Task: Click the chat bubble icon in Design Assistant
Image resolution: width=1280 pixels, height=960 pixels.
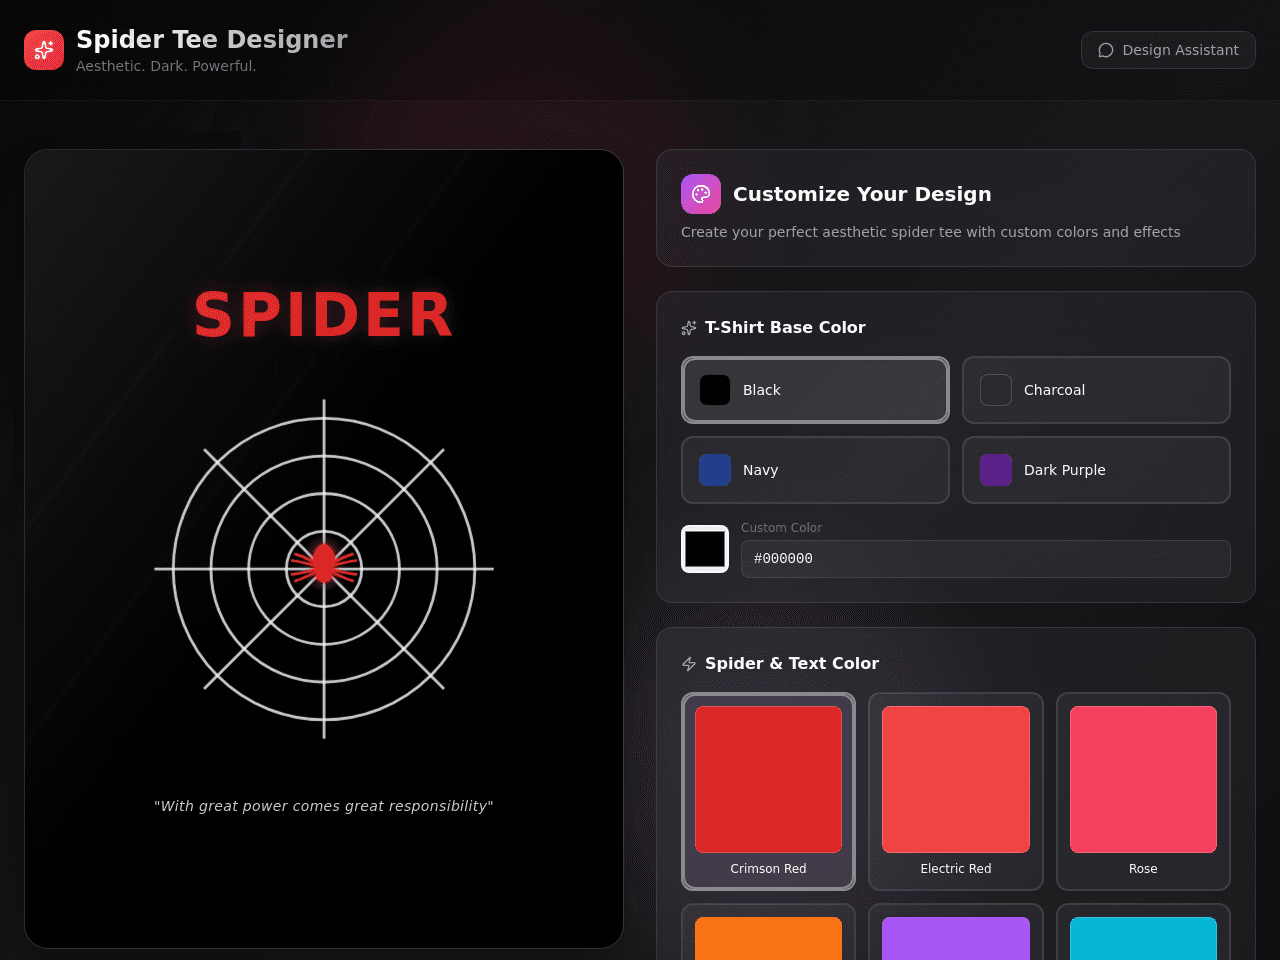Action: click(x=1106, y=50)
